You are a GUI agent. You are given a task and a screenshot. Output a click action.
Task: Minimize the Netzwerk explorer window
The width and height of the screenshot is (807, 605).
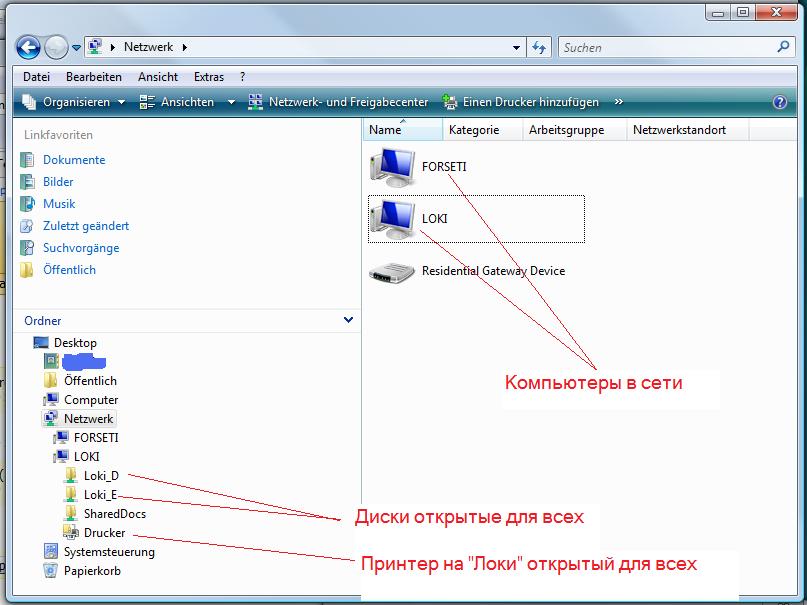(x=718, y=12)
